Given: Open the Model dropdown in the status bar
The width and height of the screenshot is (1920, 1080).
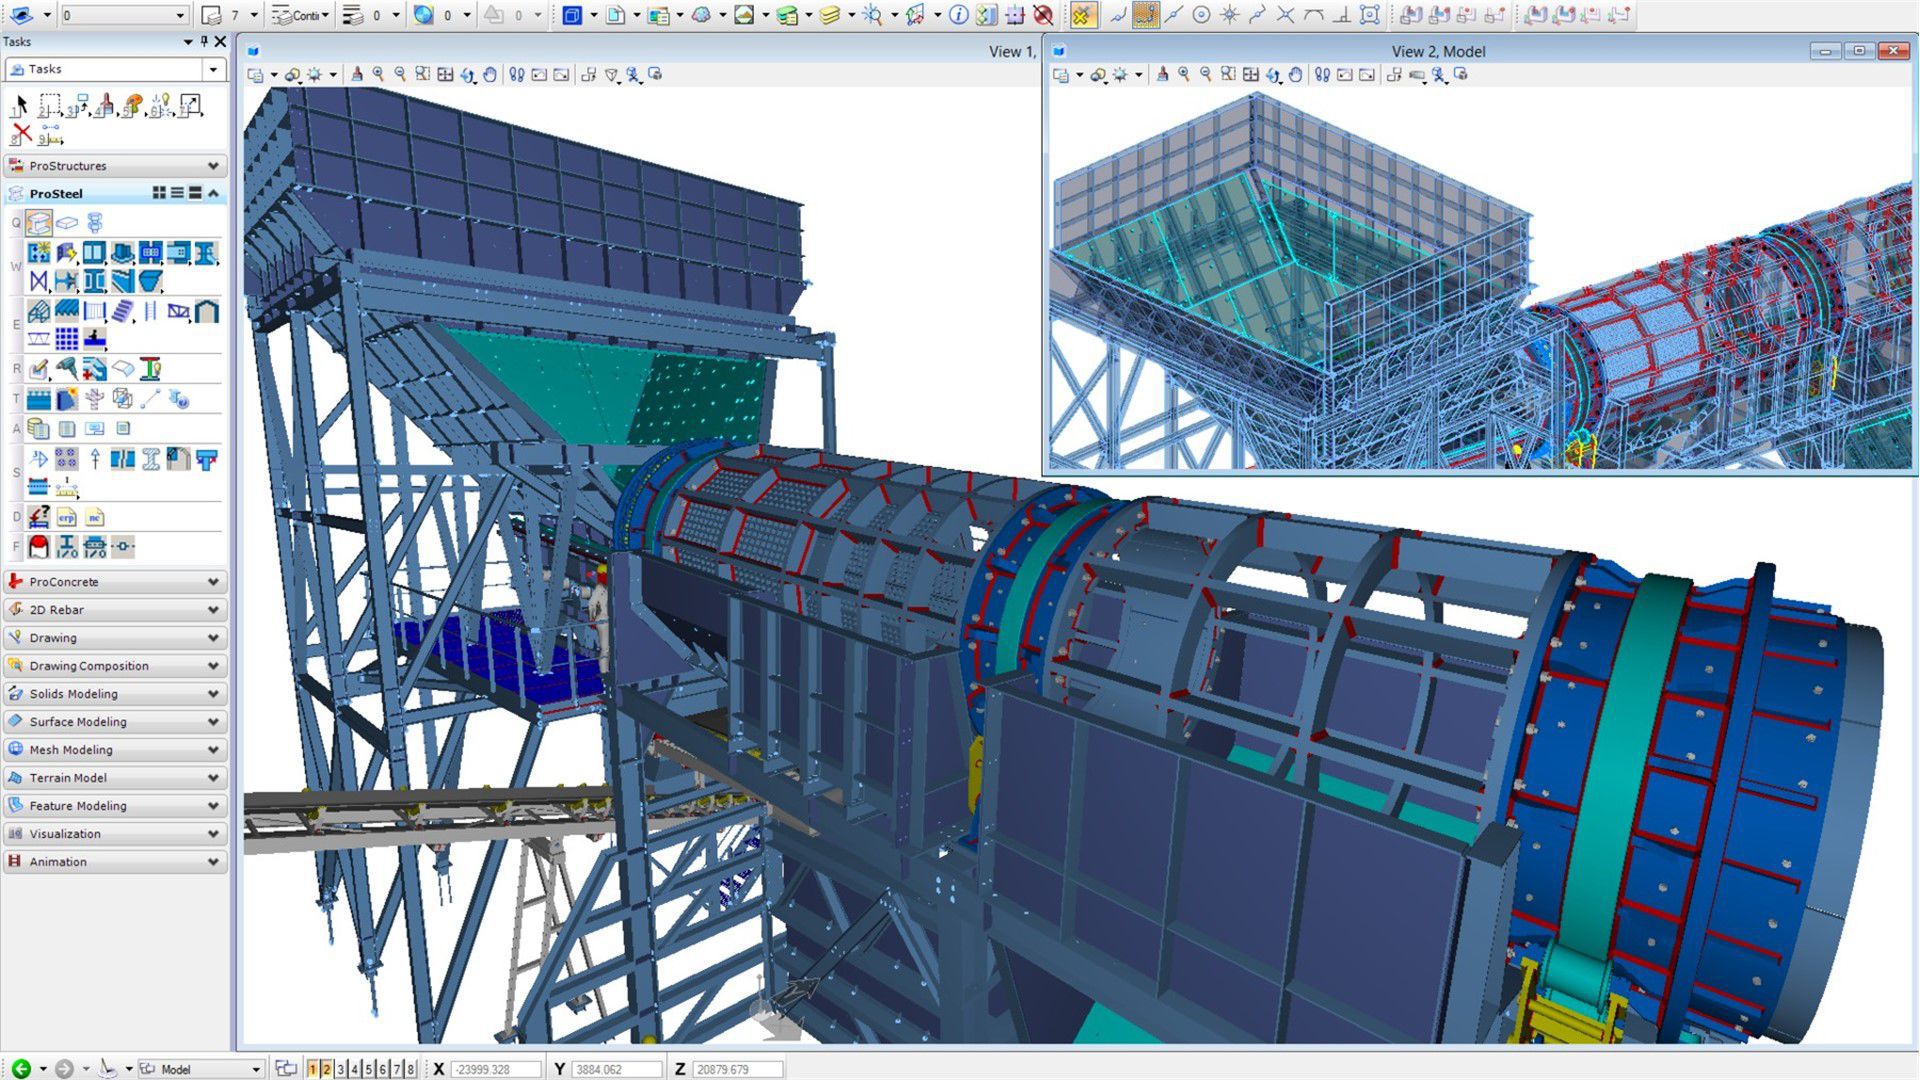Looking at the screenshot, I should coord(256,1068).
